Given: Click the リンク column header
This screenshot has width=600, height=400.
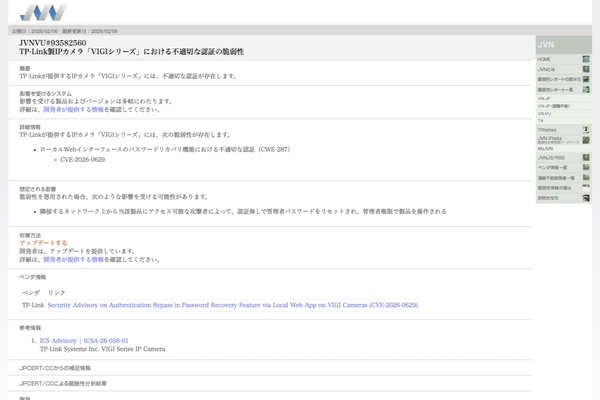Looking at the screenshot, I should pyautogui.click(x=57, y=293).
